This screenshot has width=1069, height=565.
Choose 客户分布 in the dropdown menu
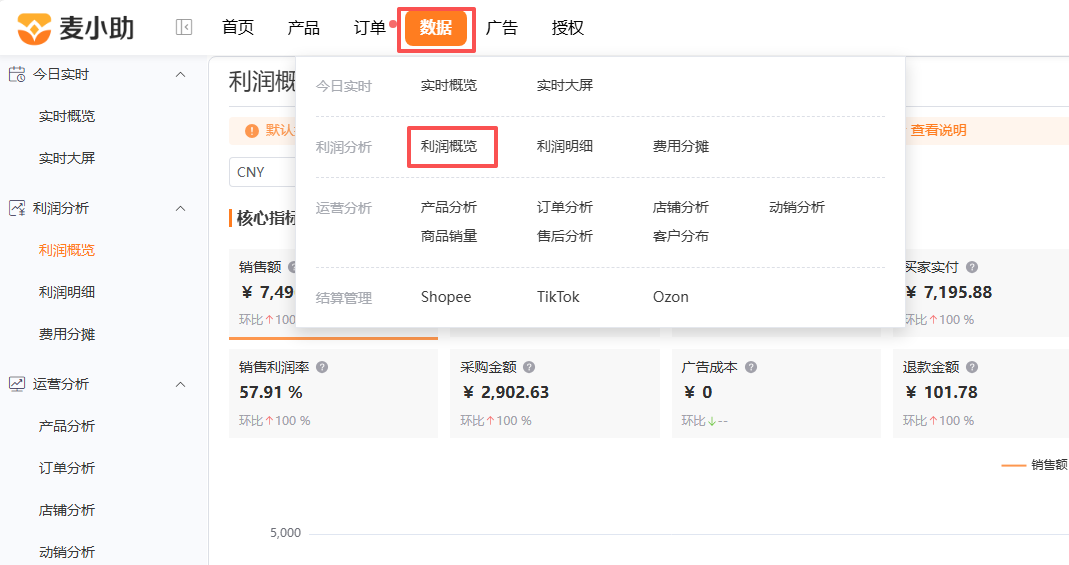click(x=680, y=236)
